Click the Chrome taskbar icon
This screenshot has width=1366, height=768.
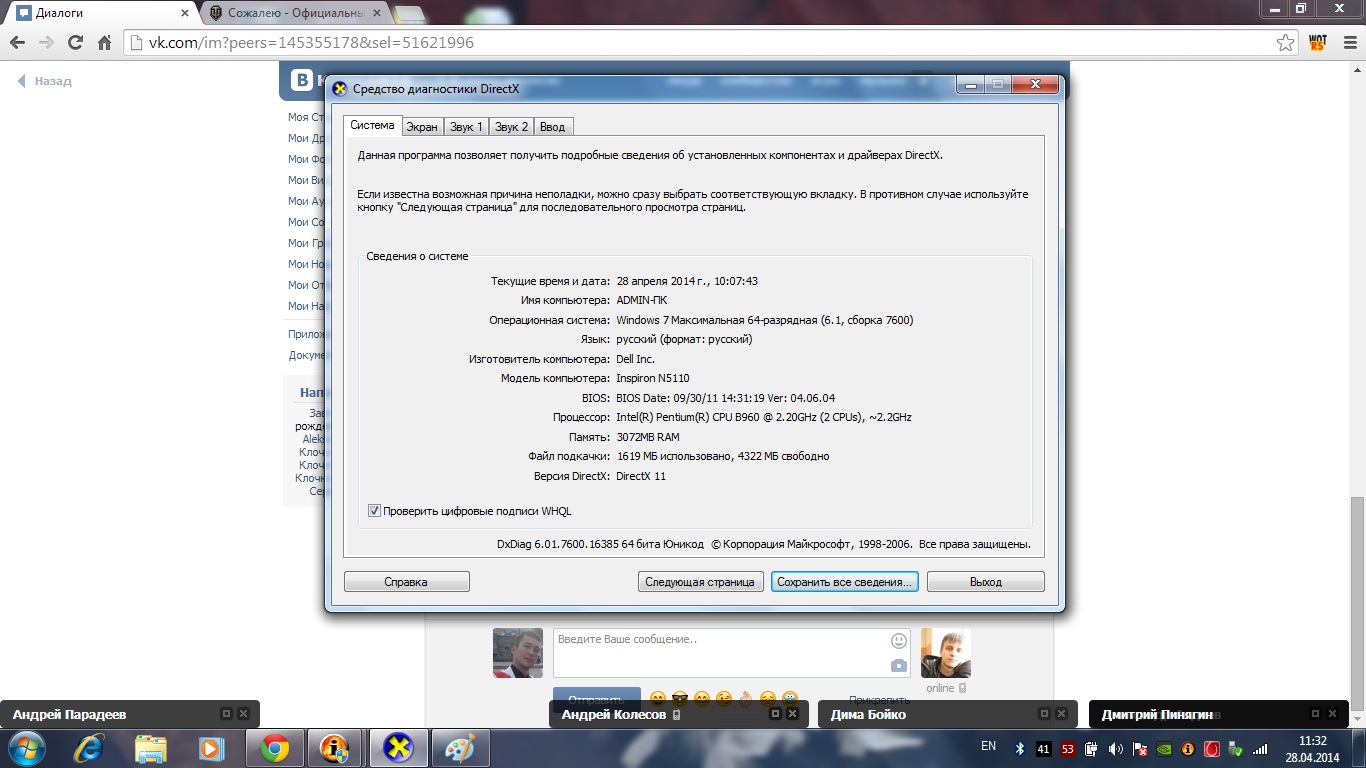pos(274,748)
